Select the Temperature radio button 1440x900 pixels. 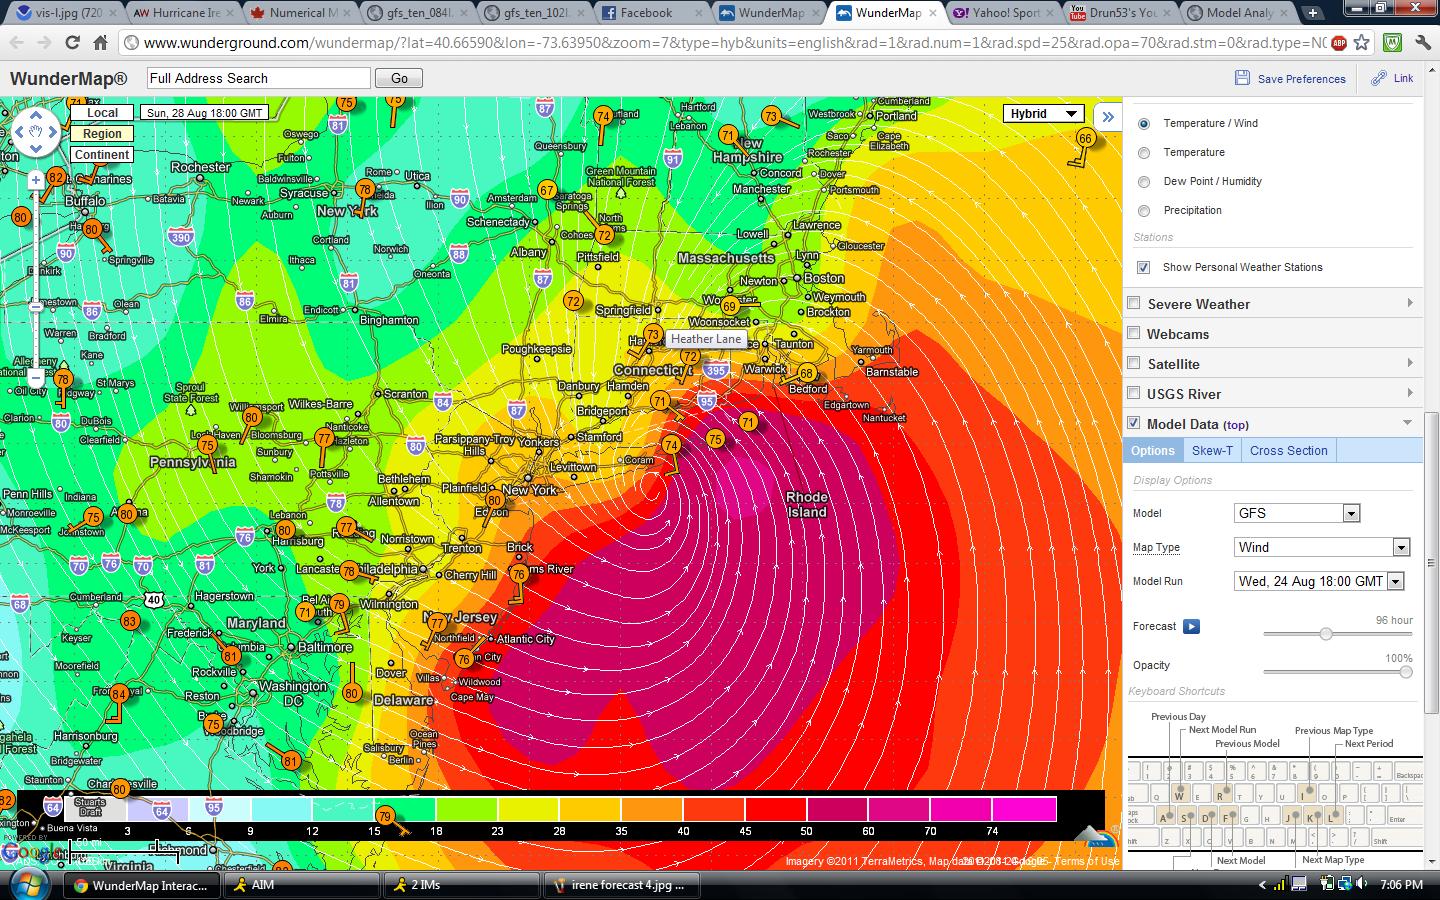point(1144,152)
